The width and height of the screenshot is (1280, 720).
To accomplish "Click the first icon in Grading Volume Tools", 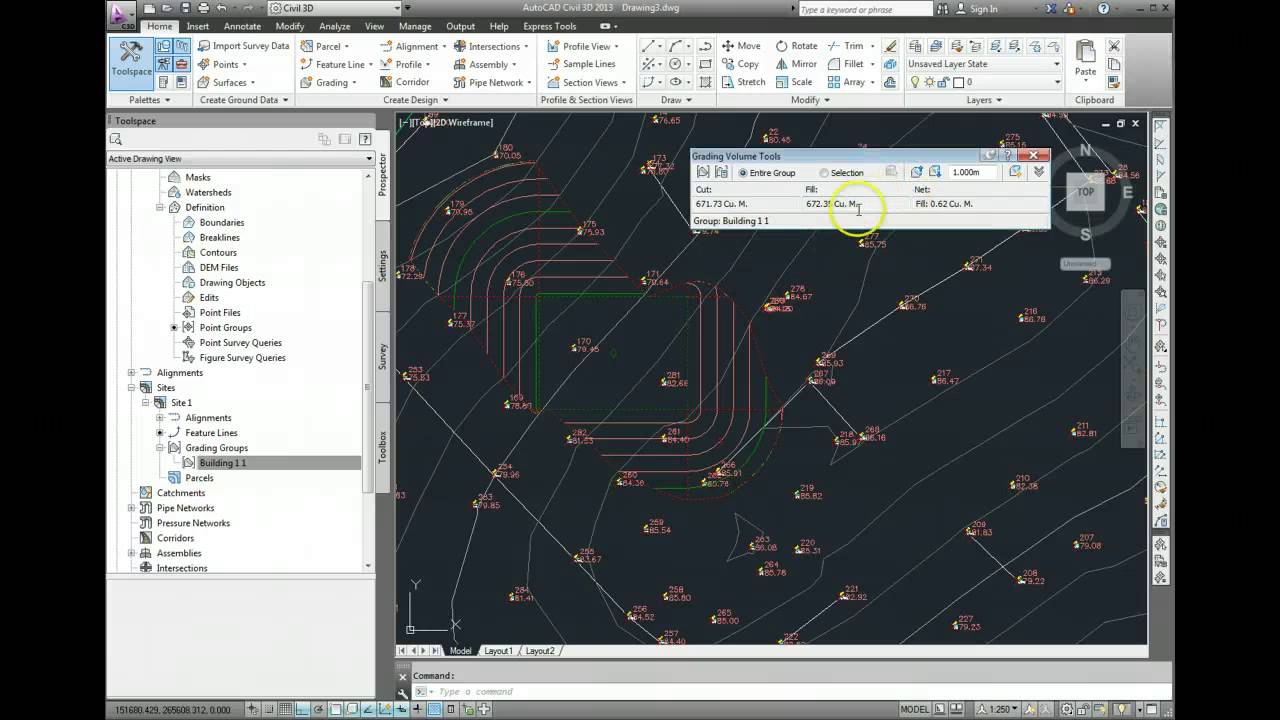I will [703, 172].
